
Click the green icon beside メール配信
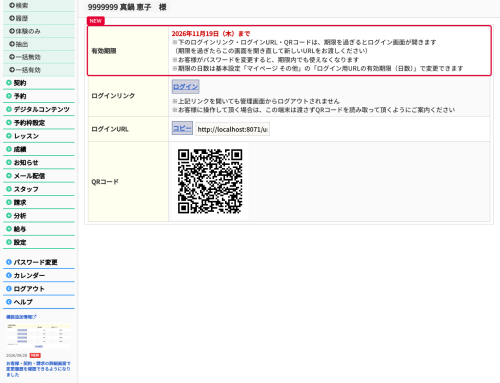[x=9, y=176]
